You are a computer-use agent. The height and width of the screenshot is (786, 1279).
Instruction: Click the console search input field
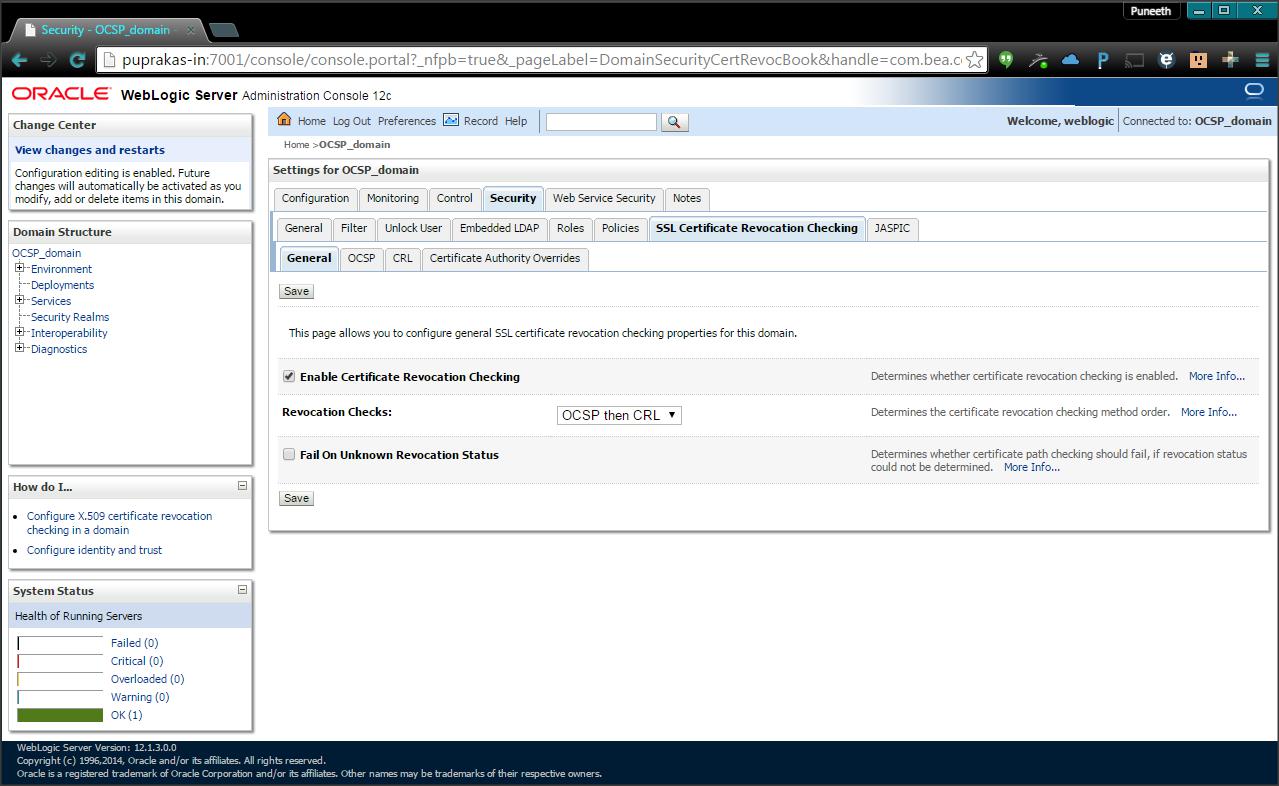pos(601,122)
